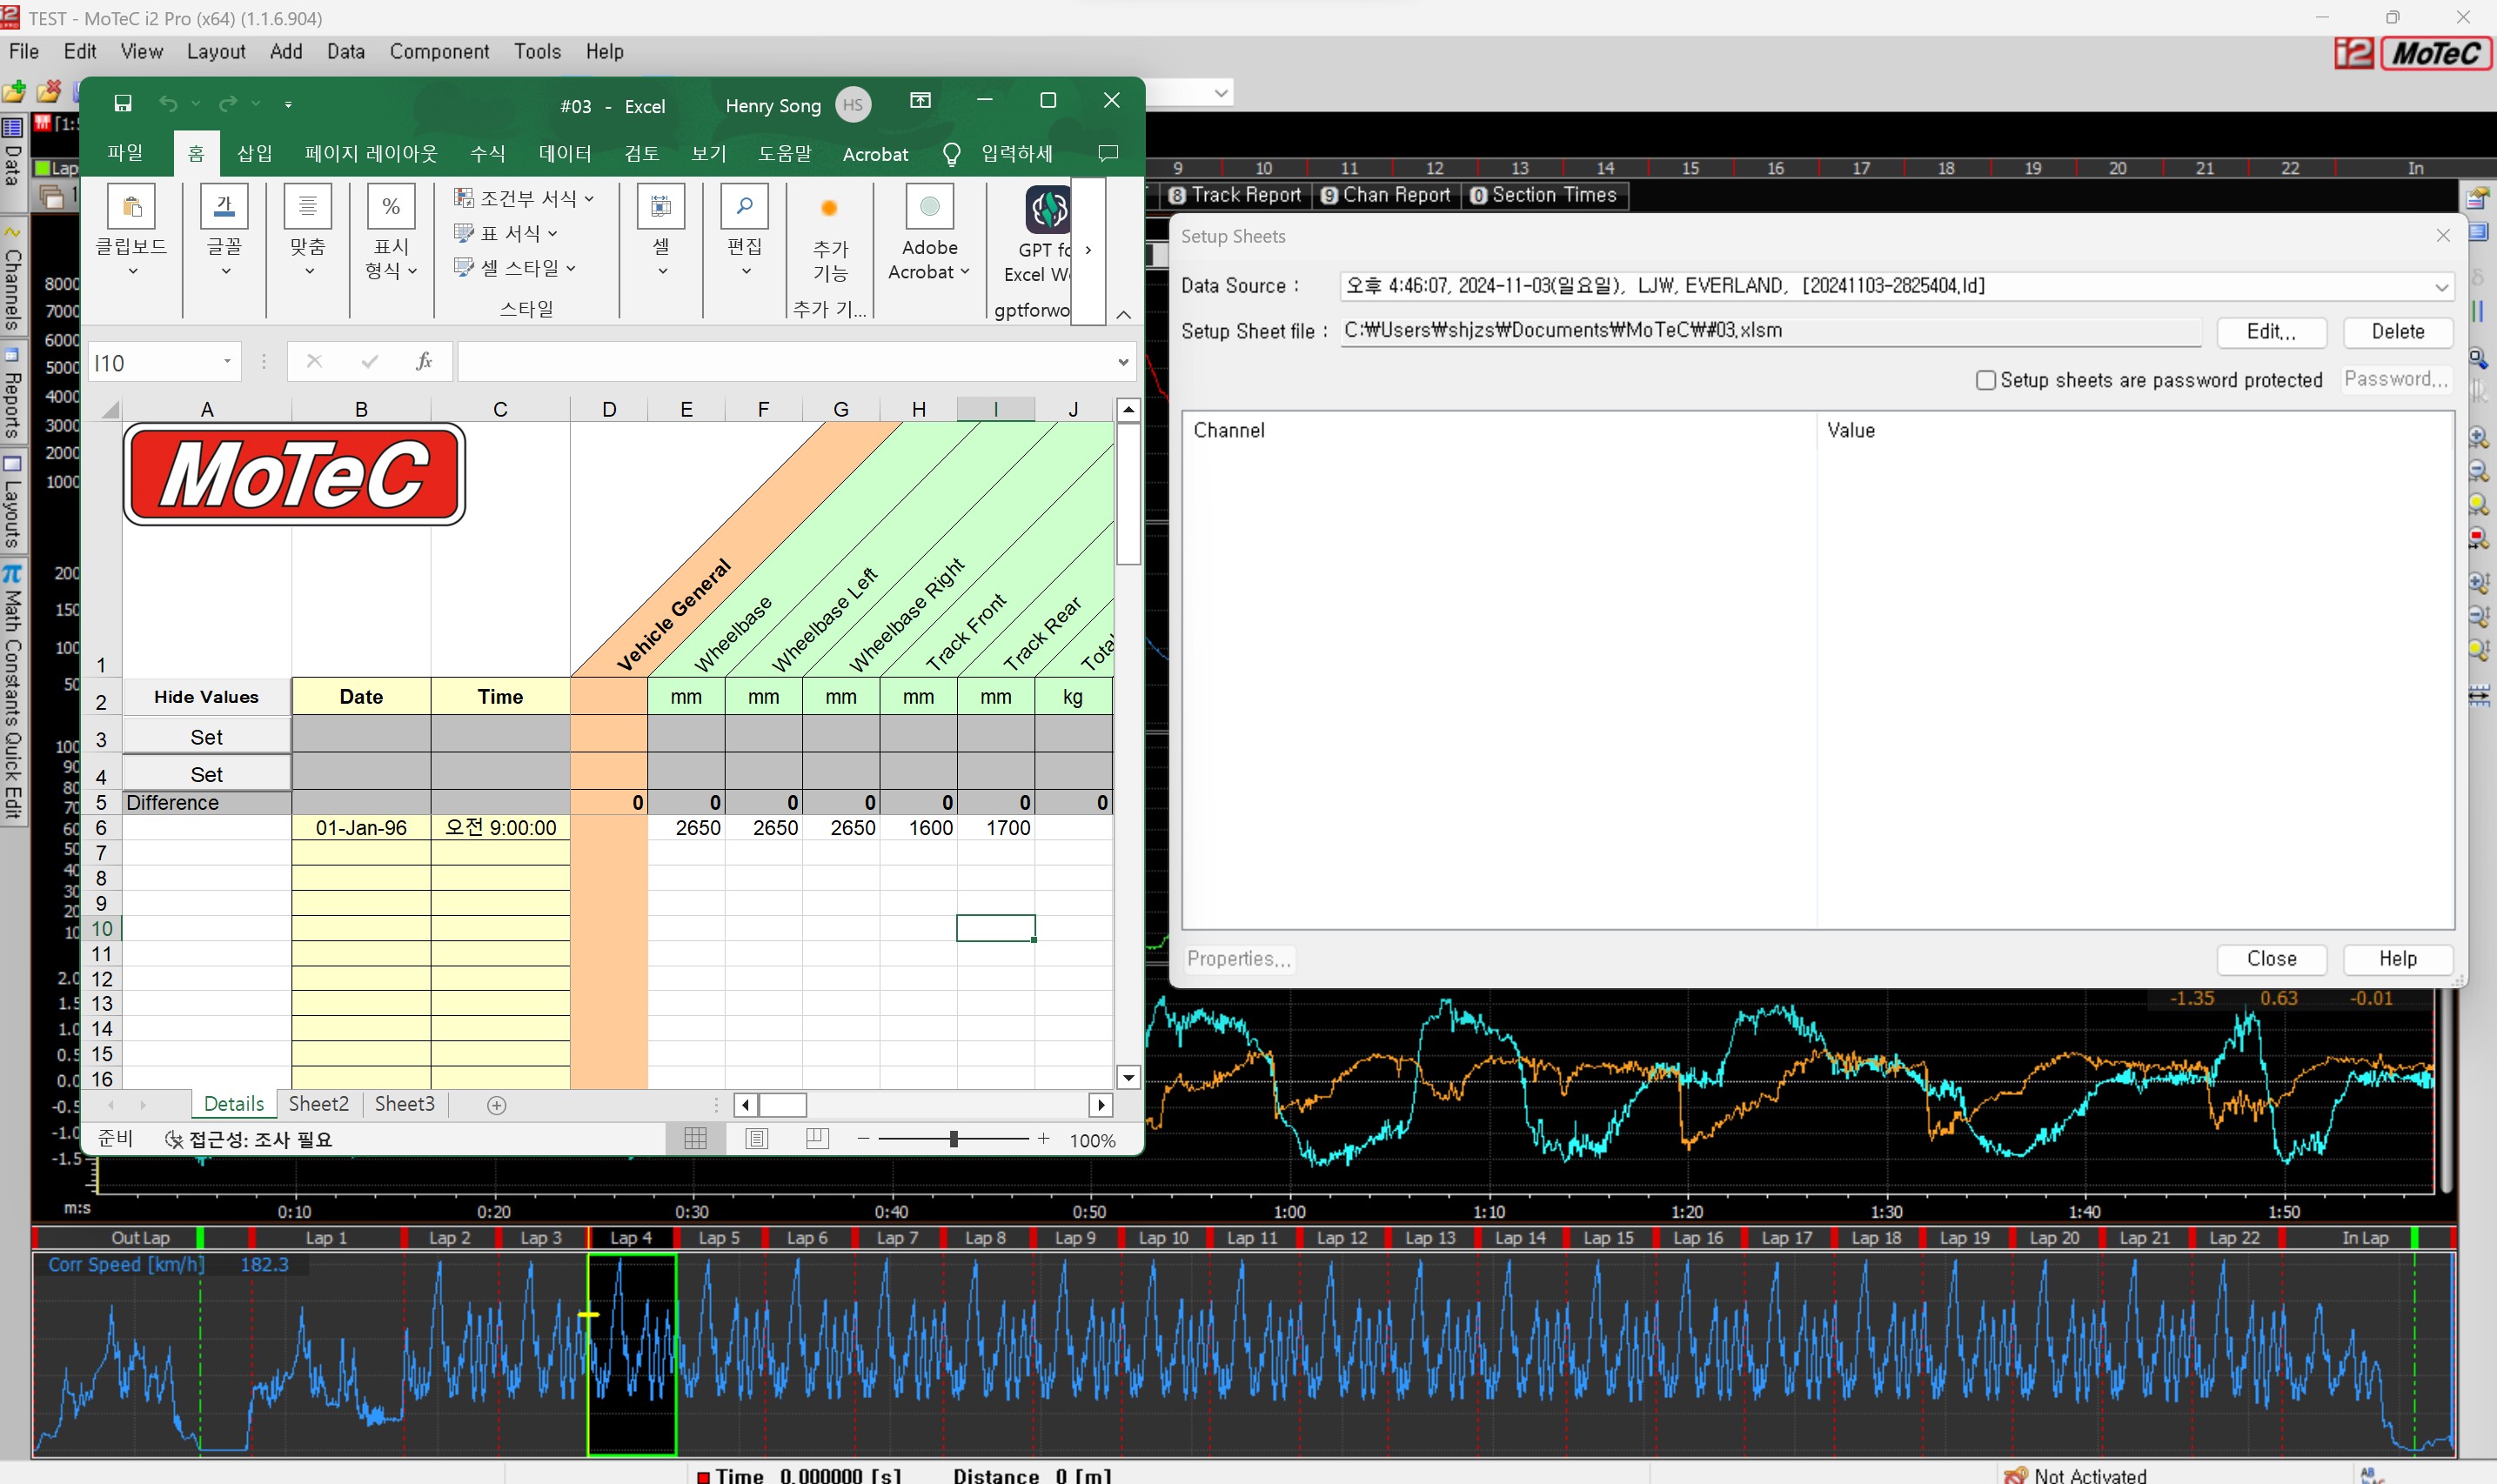Open the Name Box dropdown next to I10
Viewport: 2497px width, 1484px height.
click(x=227, y=361)
